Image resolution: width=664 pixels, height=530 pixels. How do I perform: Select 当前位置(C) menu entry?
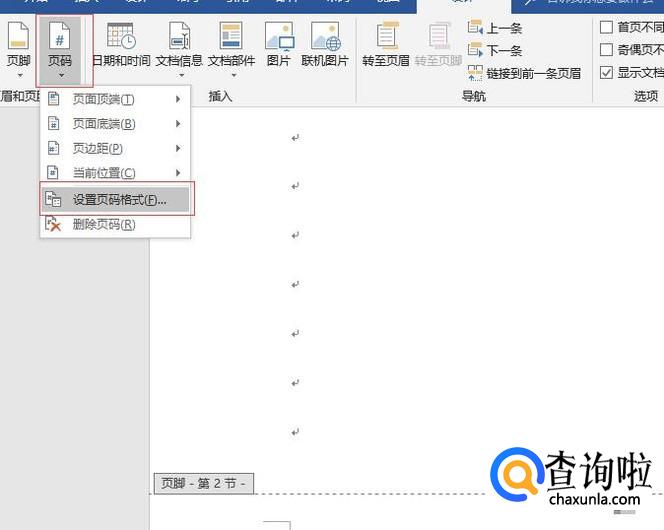(x=115, y=173)
